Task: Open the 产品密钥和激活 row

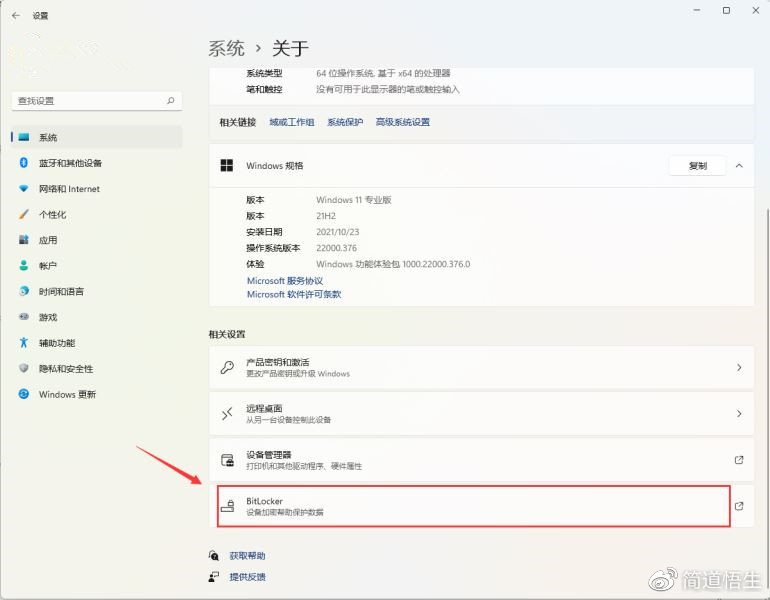Action: 481,367
